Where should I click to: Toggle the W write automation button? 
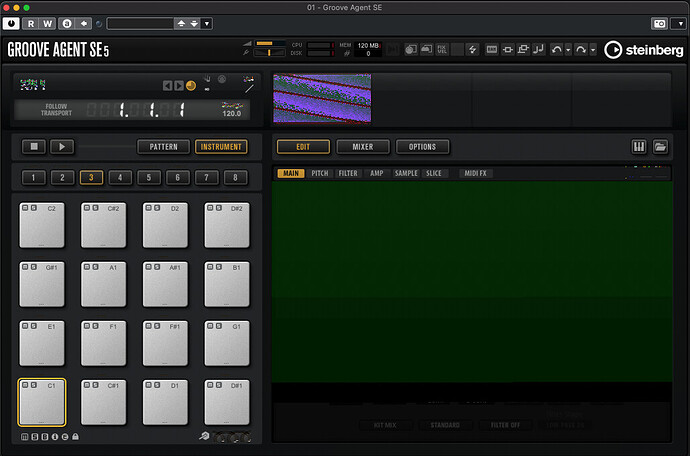[48, 23]
